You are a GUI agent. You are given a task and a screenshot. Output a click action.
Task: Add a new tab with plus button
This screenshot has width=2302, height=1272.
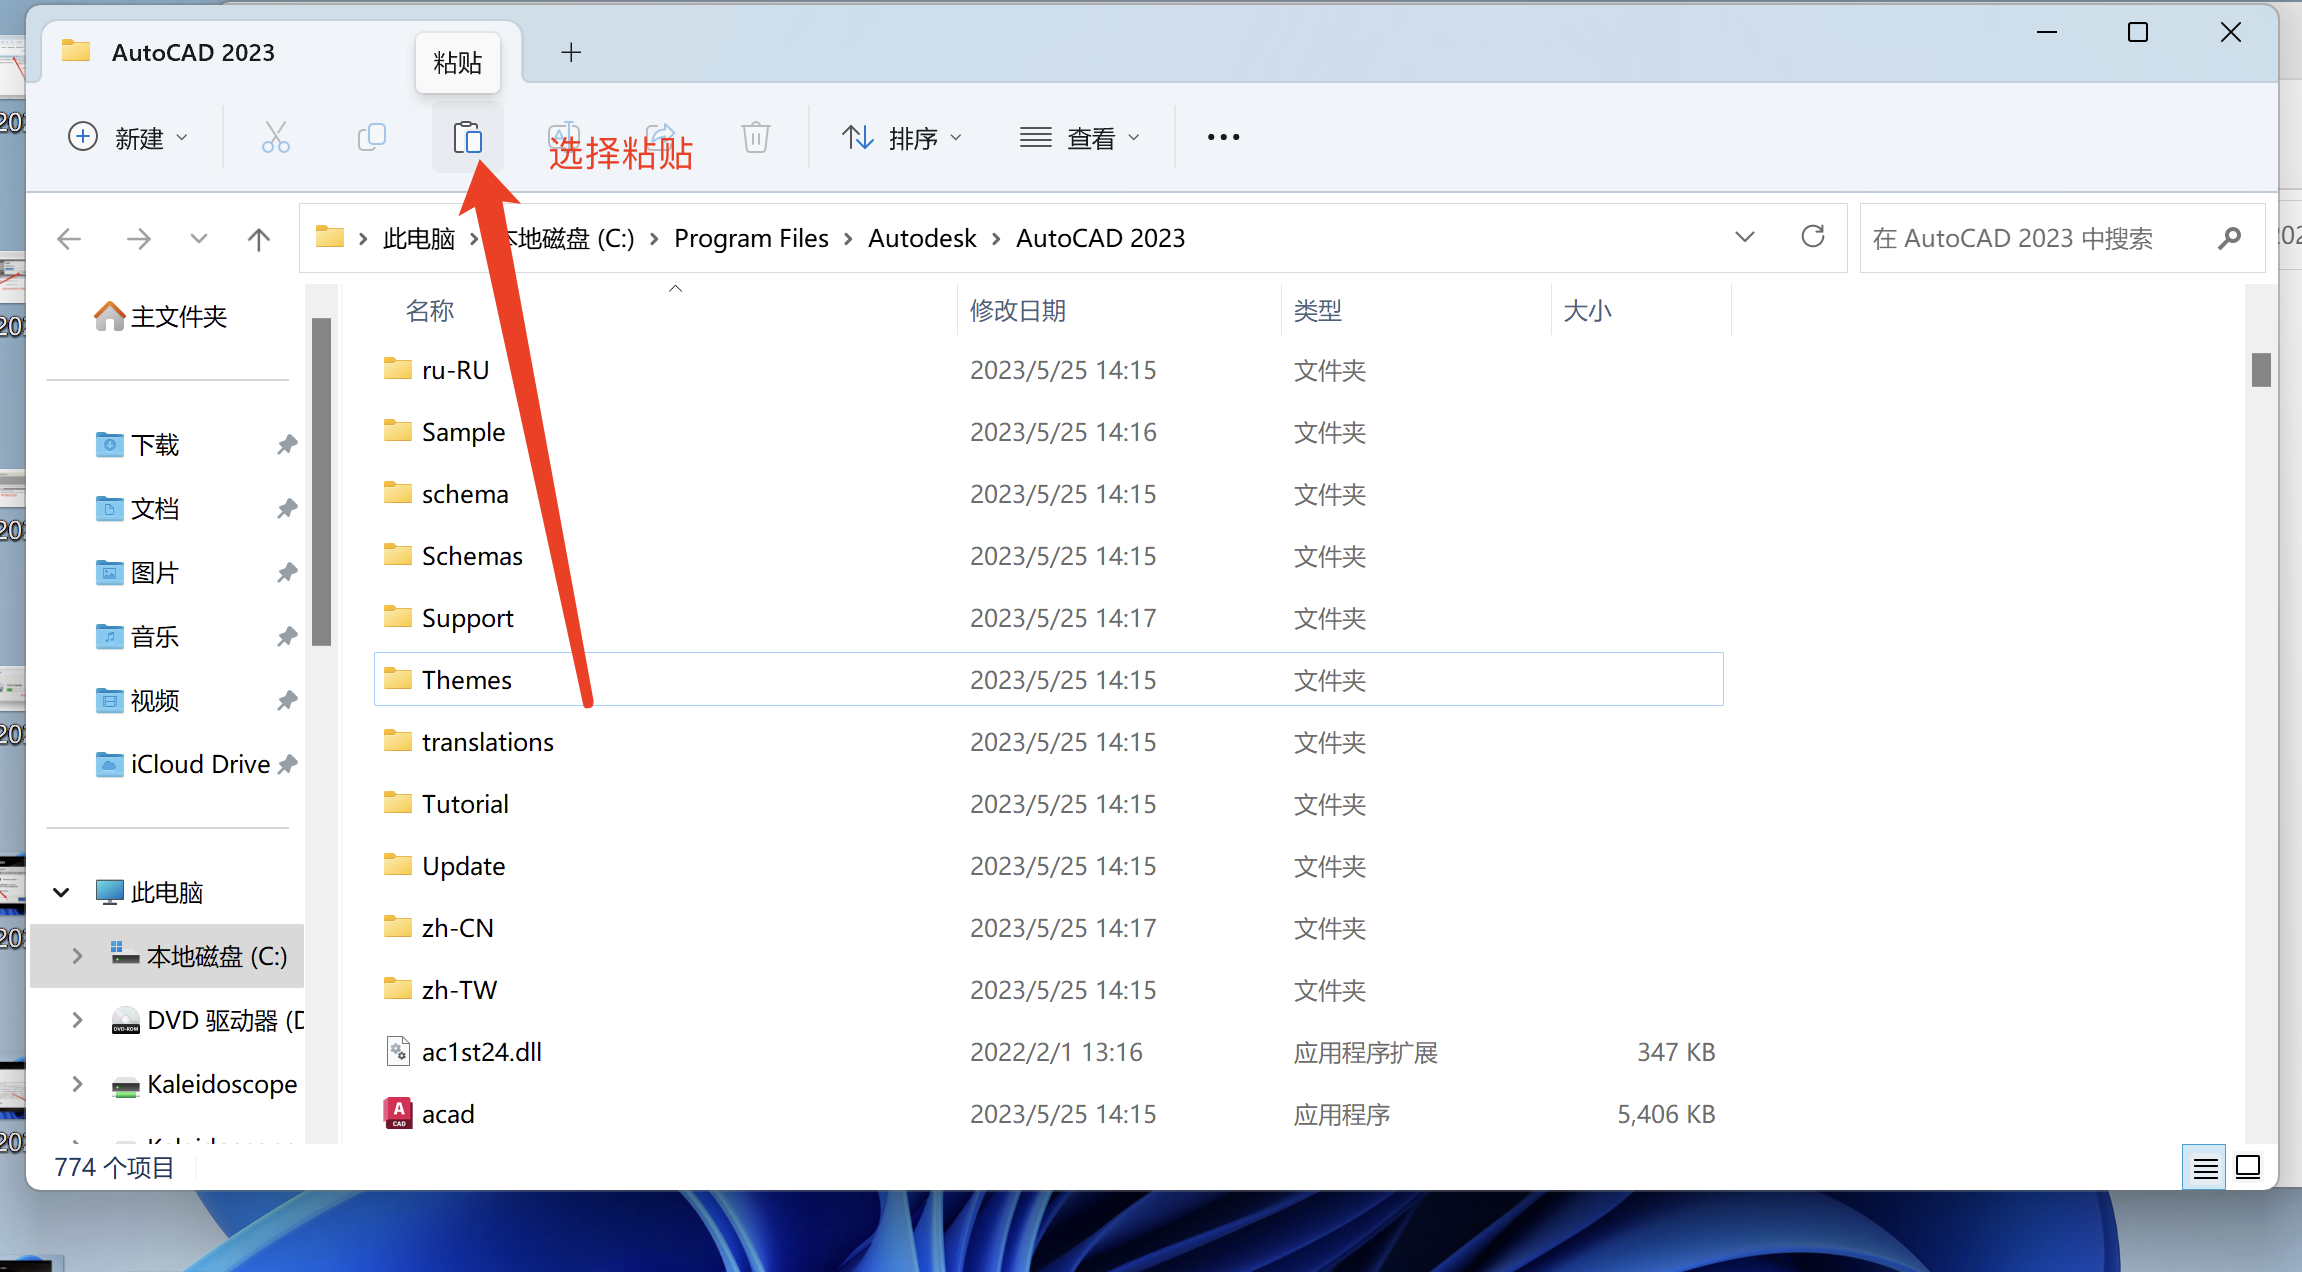(x=571, y=52)
